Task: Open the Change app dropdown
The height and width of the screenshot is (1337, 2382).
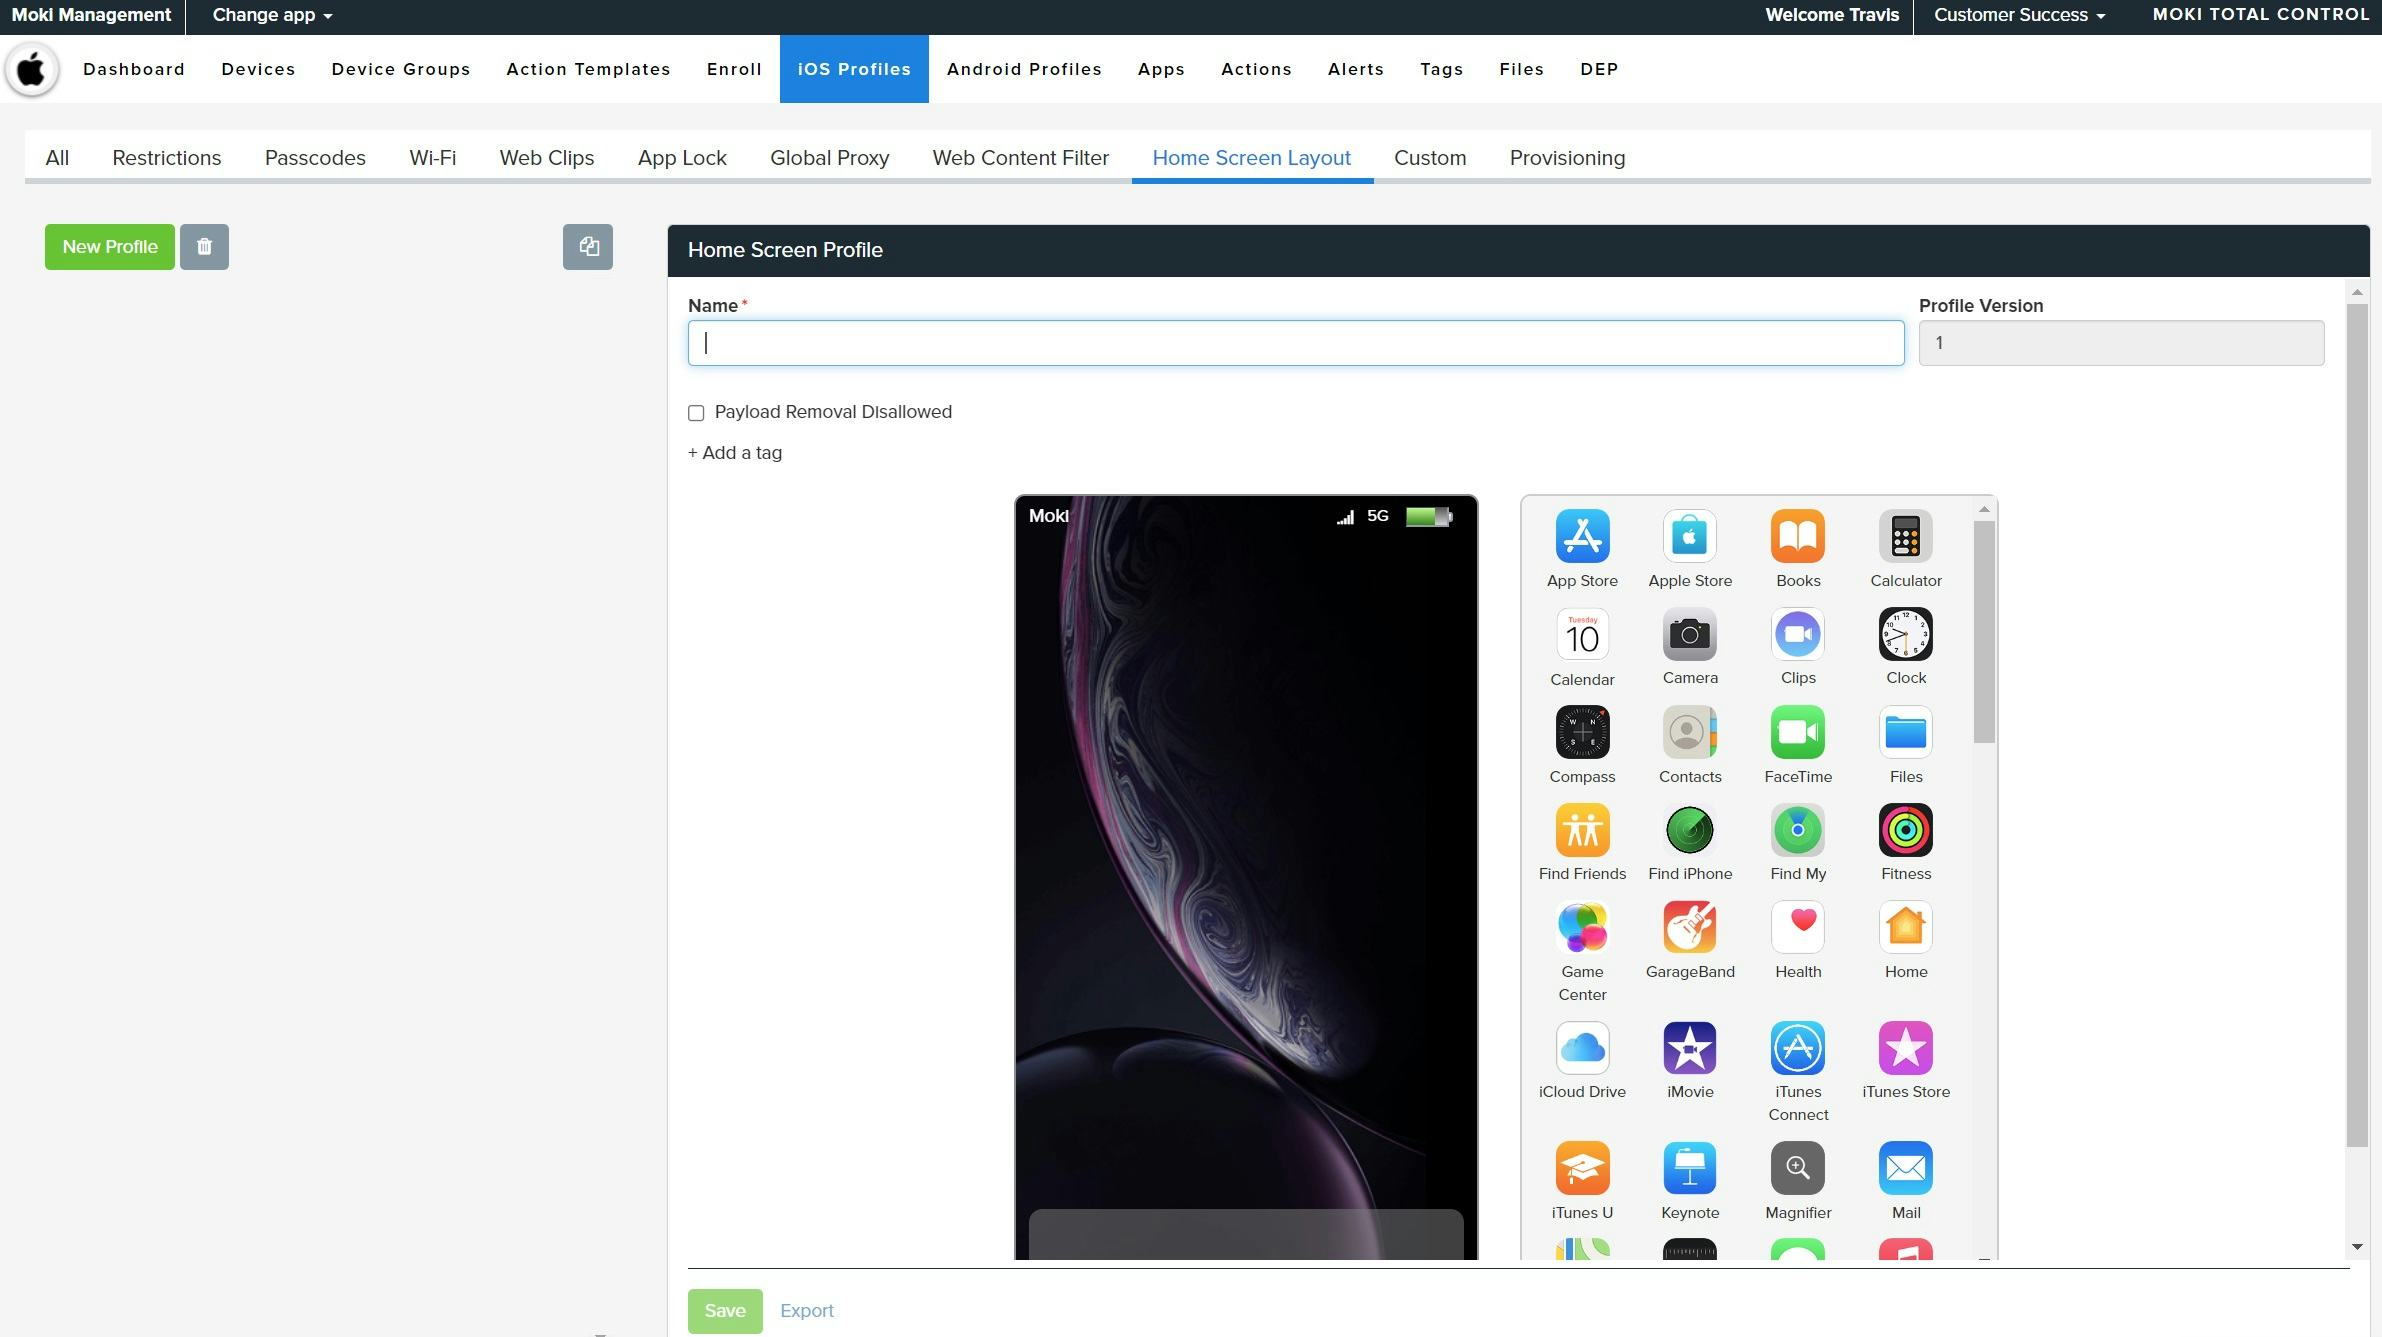Action: click(x=268, y=15)
